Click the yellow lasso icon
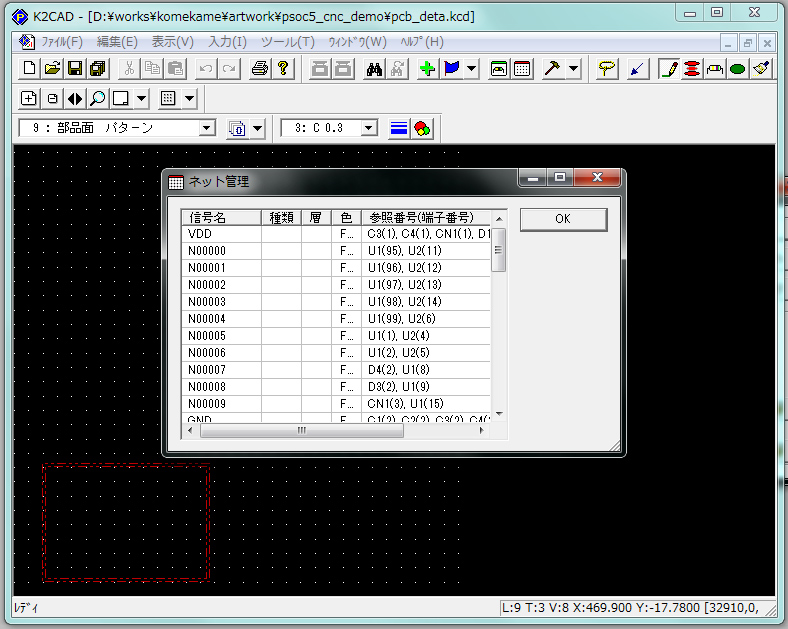Viewport: 788px width, 629px height. [x=607, y=68]
